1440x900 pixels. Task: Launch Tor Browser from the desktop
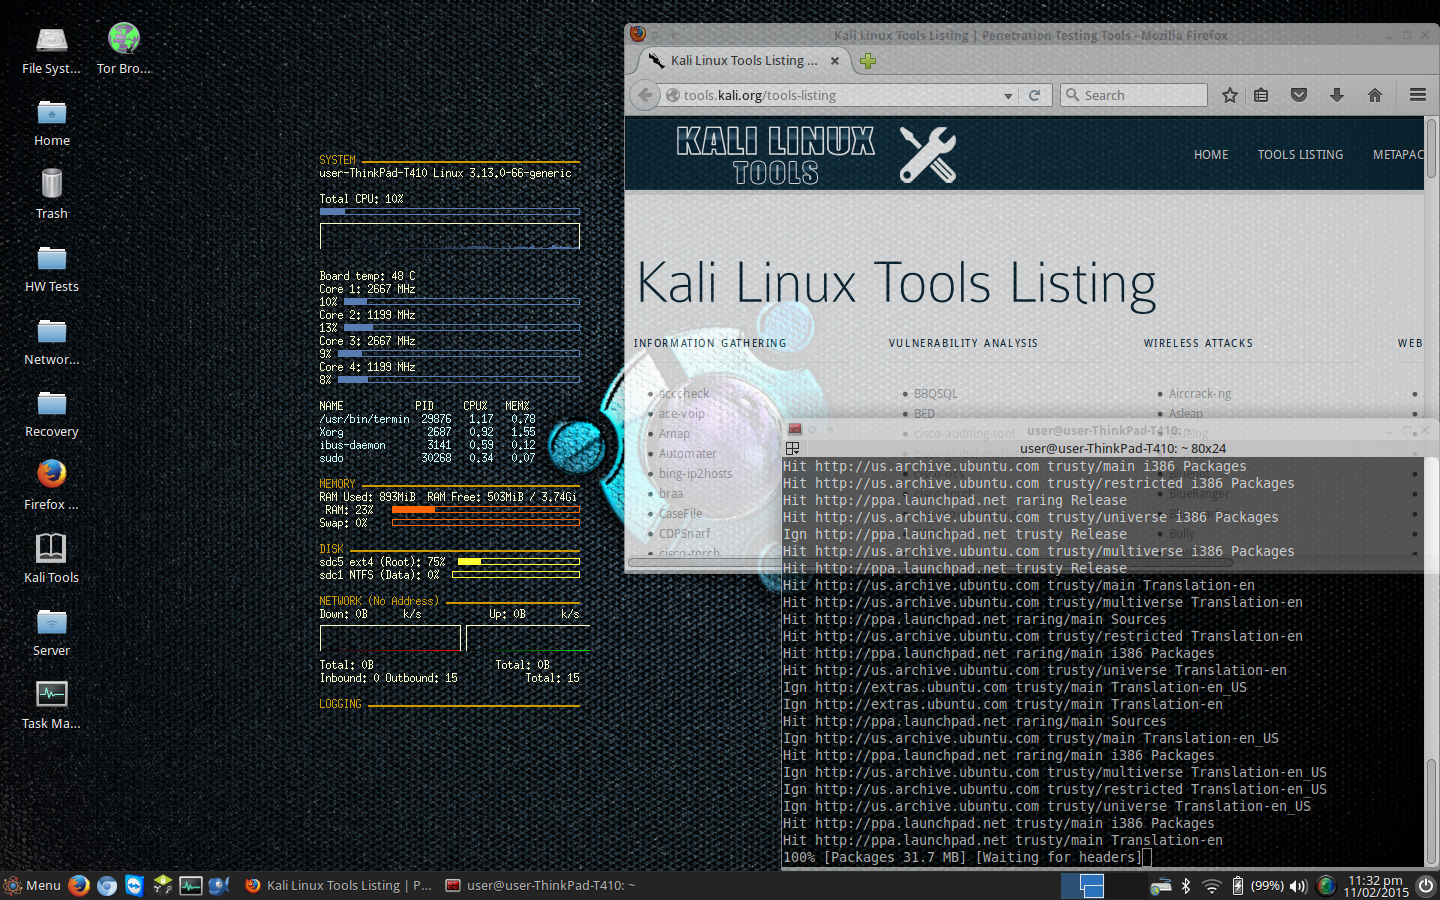click(124, 49)
